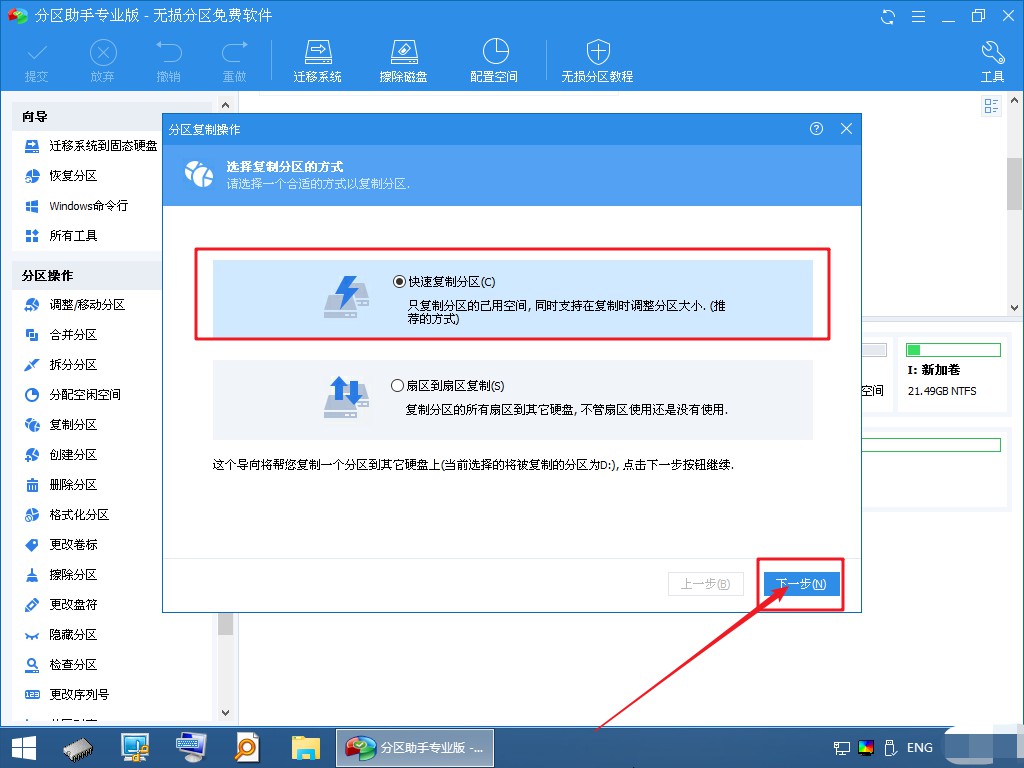Open the computer keyboard taskbar icon
Viewport: 1024px width, 768px height.
click(x=191, y=748)
